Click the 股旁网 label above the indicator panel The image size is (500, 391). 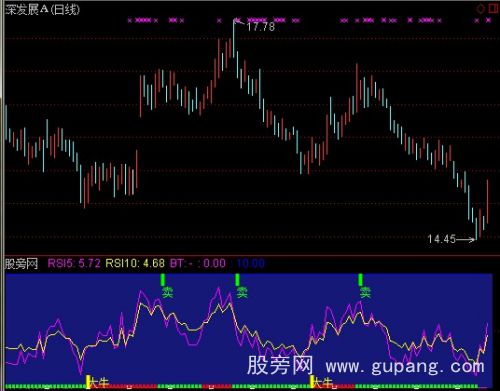tap(21, 264)
